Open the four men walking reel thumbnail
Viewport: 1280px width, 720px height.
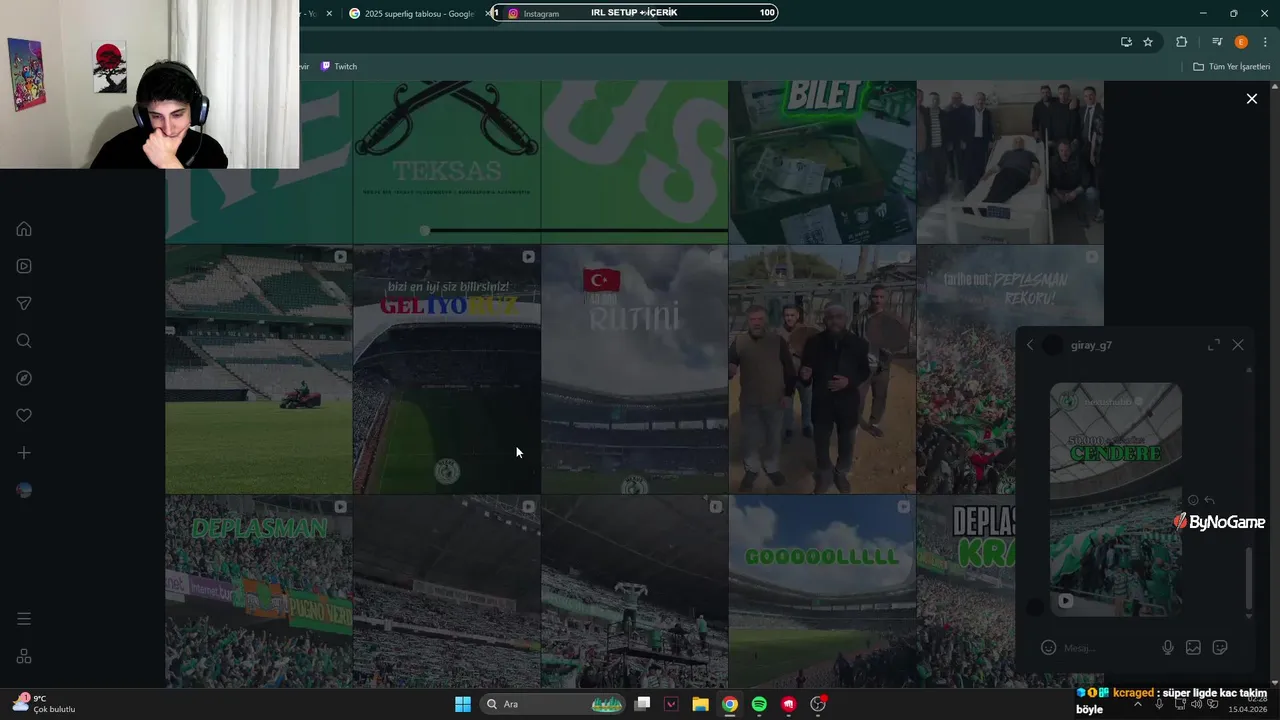point(822,369)
